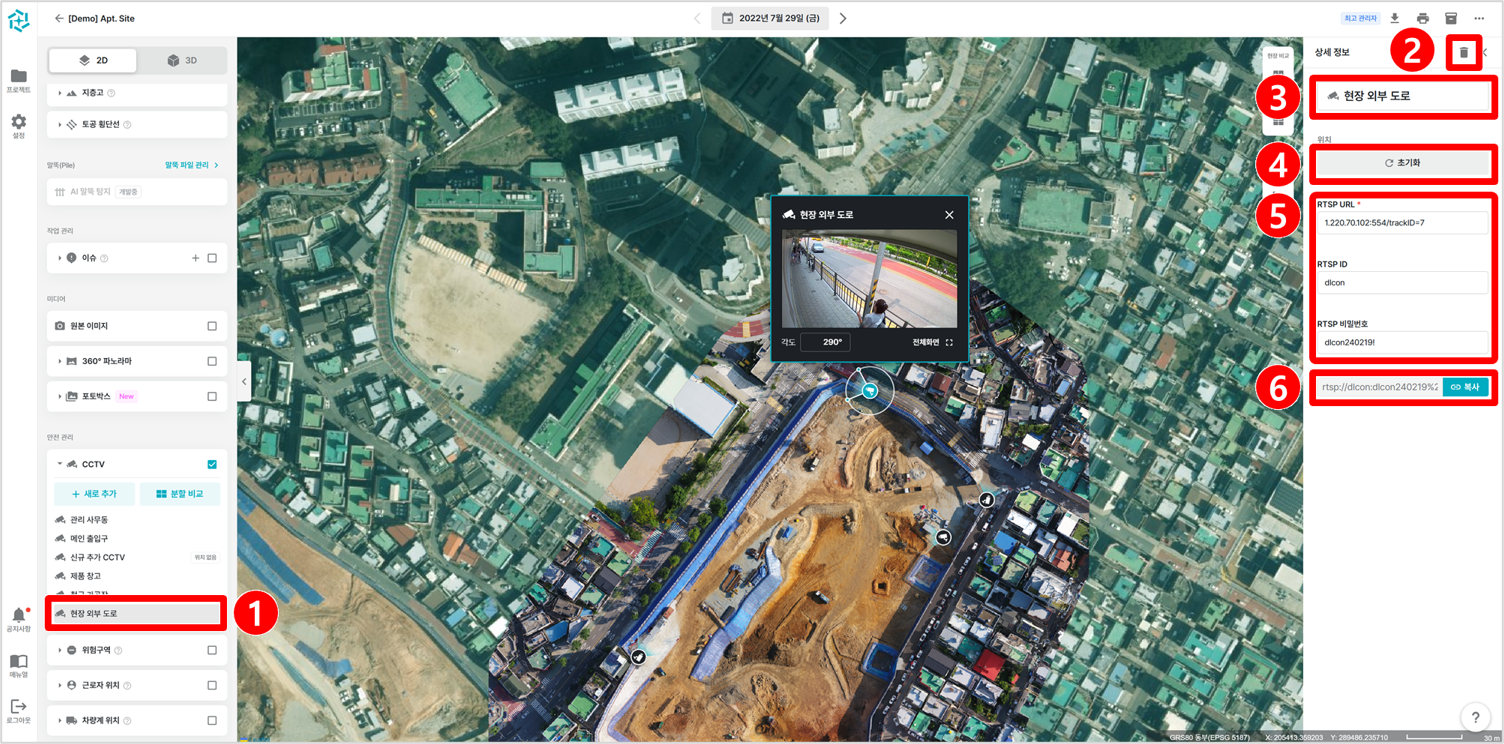Open 설정 gear in left sidebar

click(x=18, y=122)
